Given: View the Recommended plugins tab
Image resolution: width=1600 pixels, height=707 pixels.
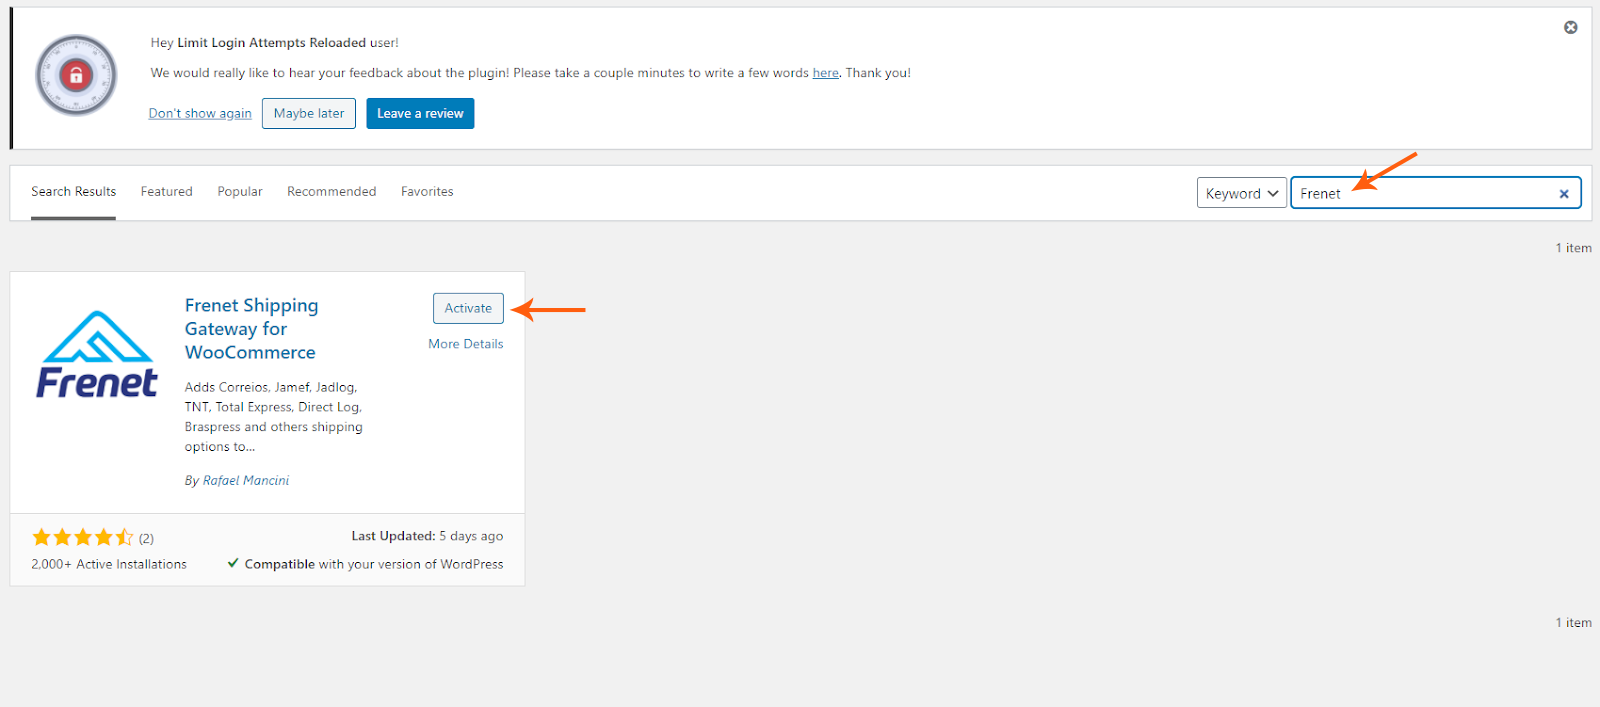Looking at the screenshot, I should [x=331, y=192].
